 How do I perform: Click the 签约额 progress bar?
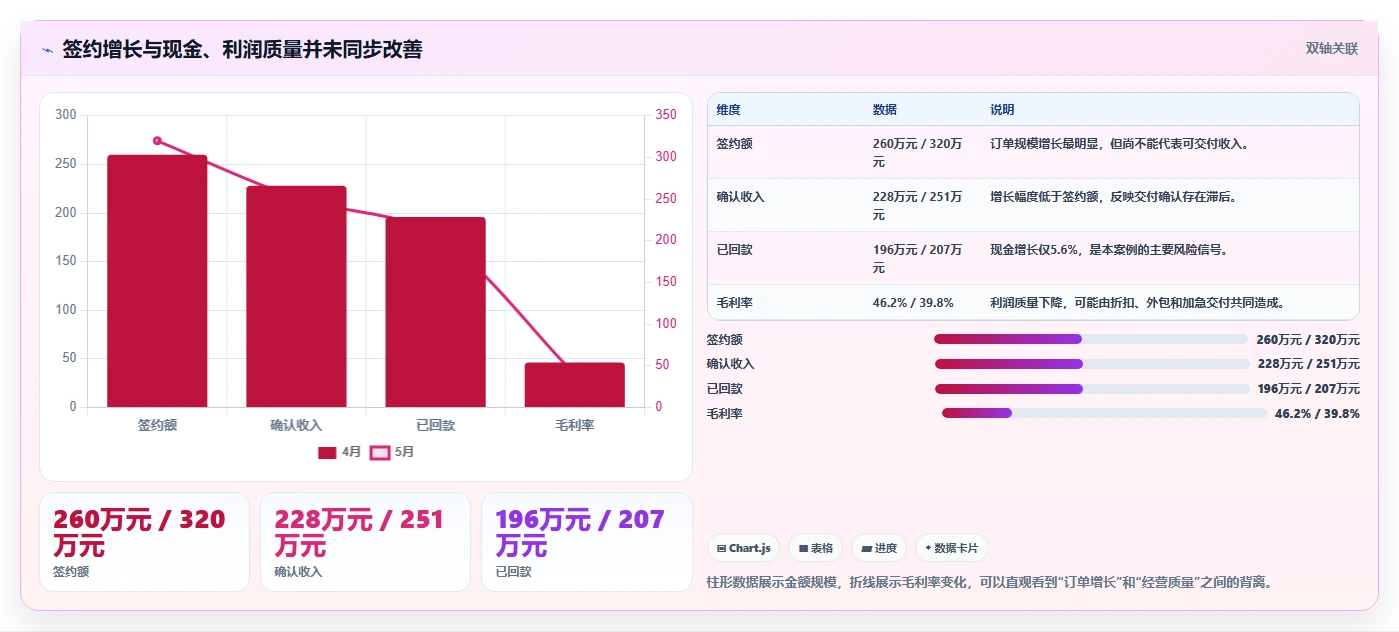tap(1091, 339)
